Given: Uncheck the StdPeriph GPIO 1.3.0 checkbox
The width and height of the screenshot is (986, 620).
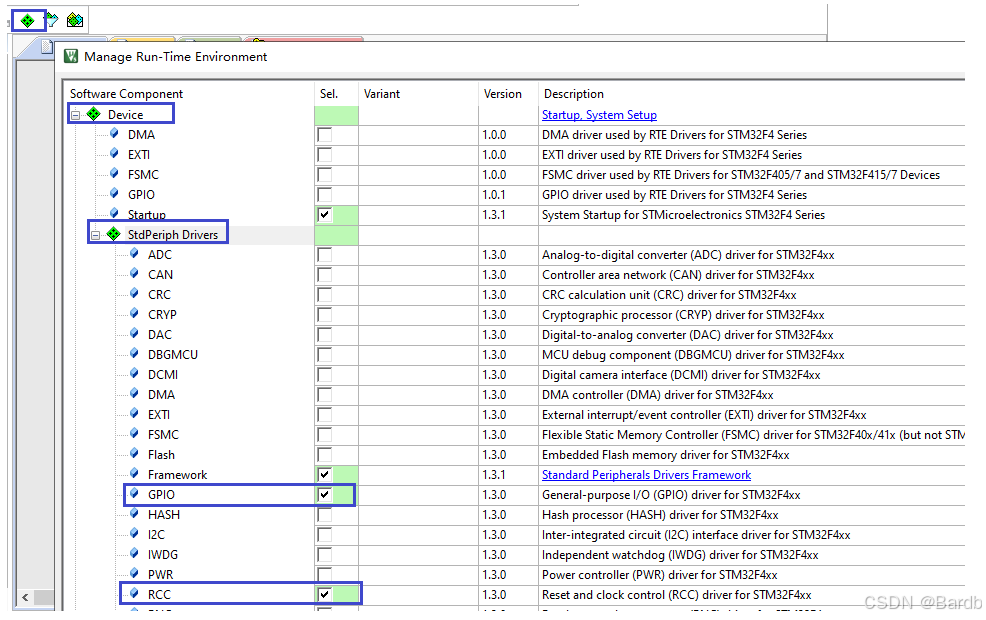Looking at the screenshot, I should click(x=324, y=495).
